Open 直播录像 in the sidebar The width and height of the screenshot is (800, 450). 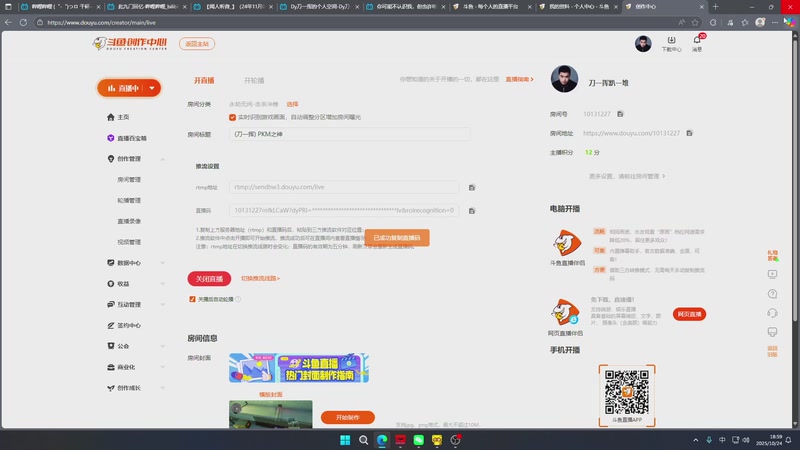[129, 221]
